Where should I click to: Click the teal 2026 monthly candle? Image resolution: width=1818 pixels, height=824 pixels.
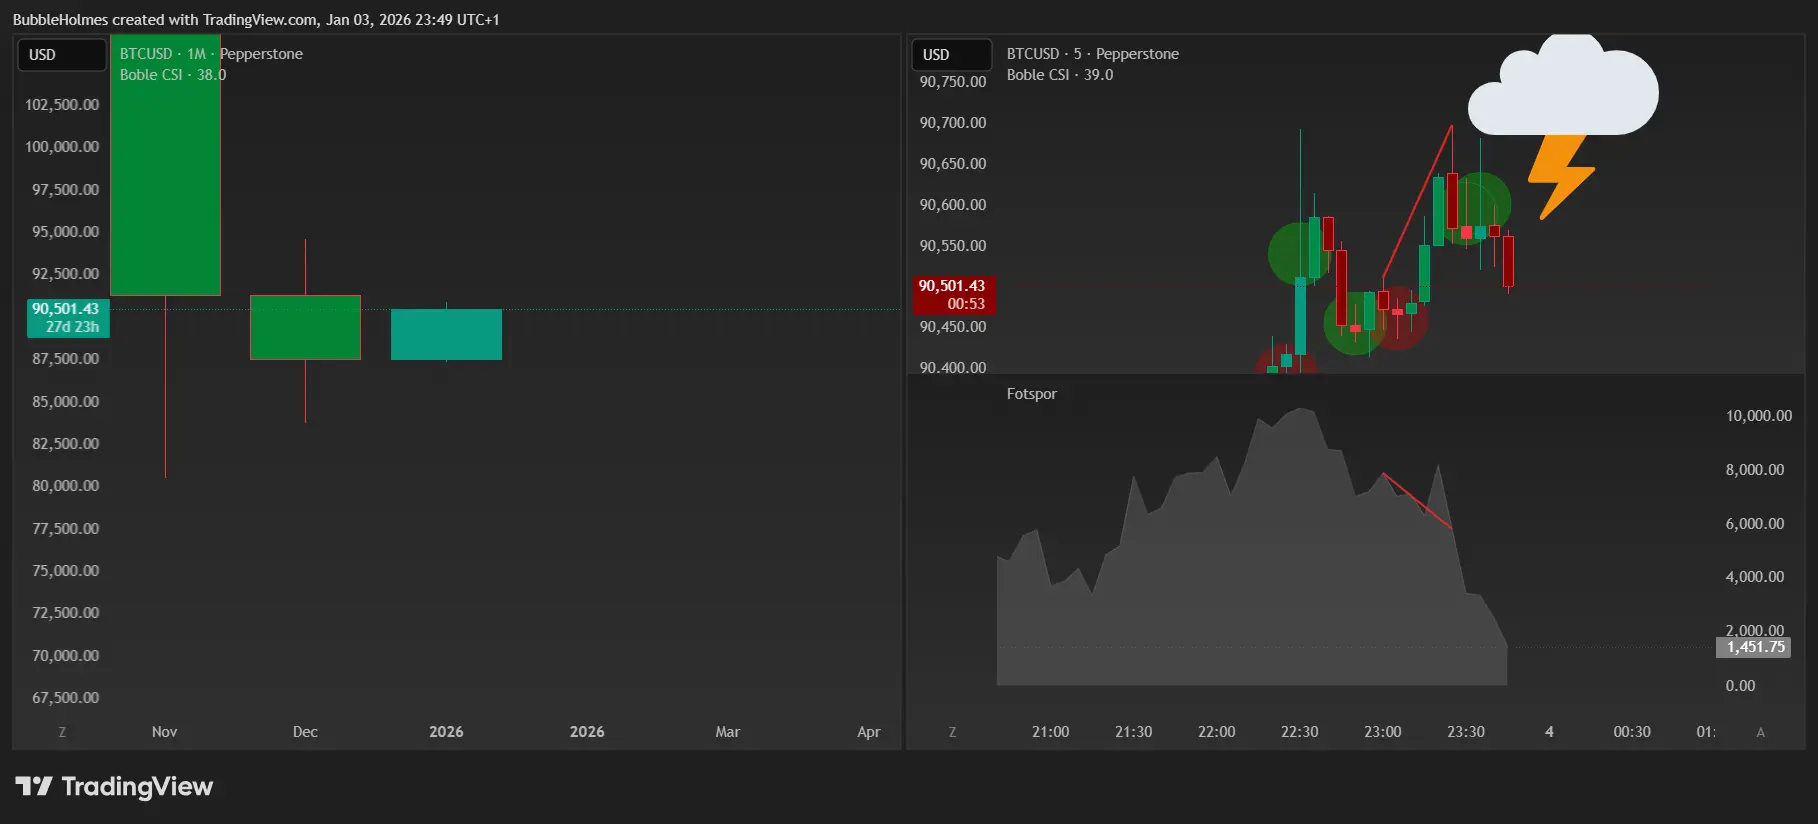tap(446, 334)
